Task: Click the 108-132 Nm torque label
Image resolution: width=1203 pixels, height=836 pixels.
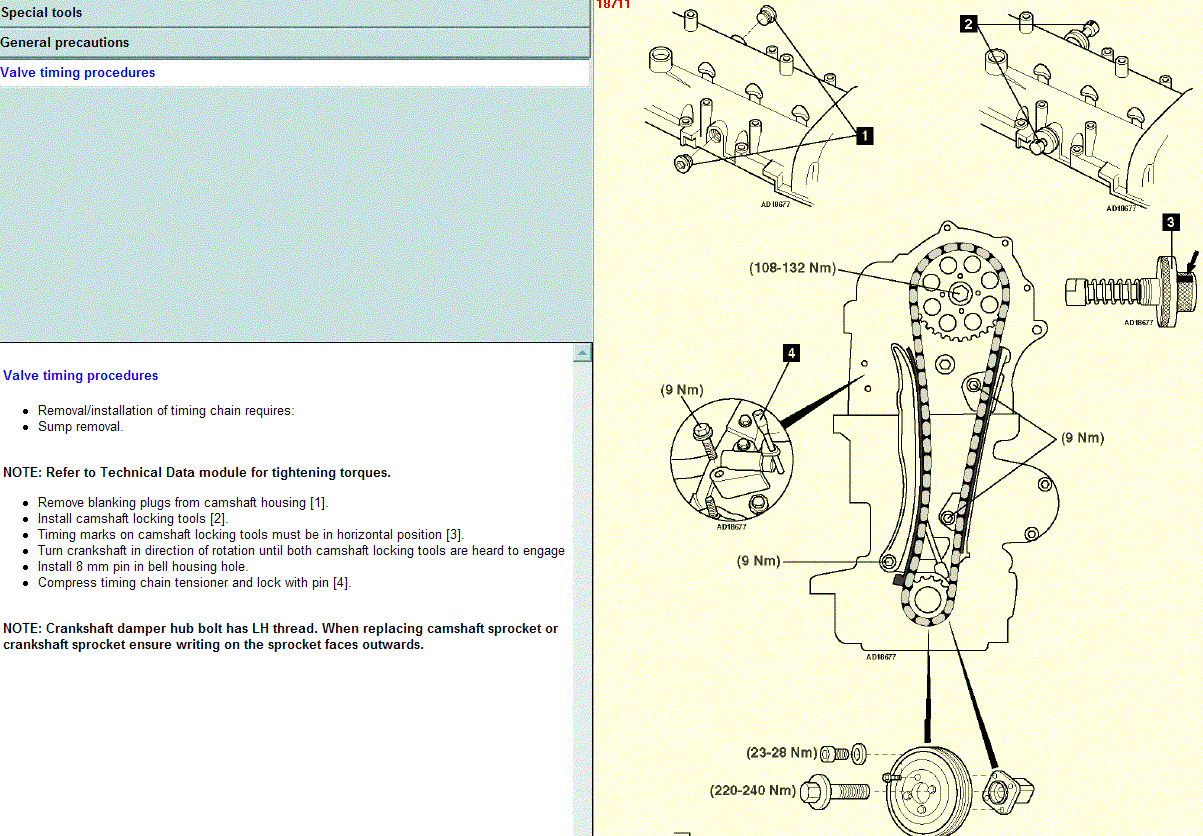Action: (791, 268)
